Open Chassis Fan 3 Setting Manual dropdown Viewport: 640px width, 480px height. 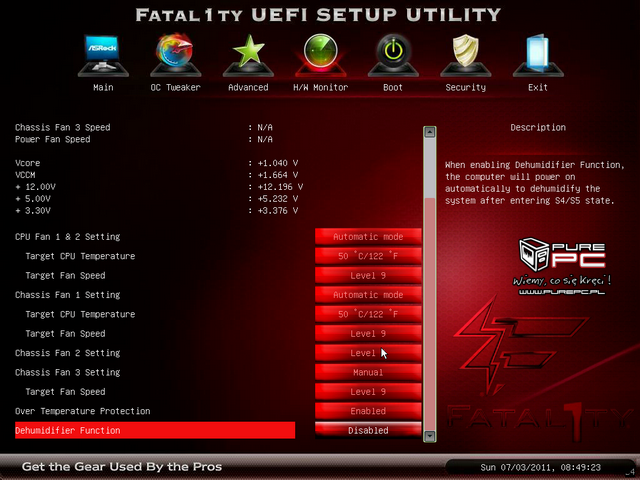coord(368,372)
